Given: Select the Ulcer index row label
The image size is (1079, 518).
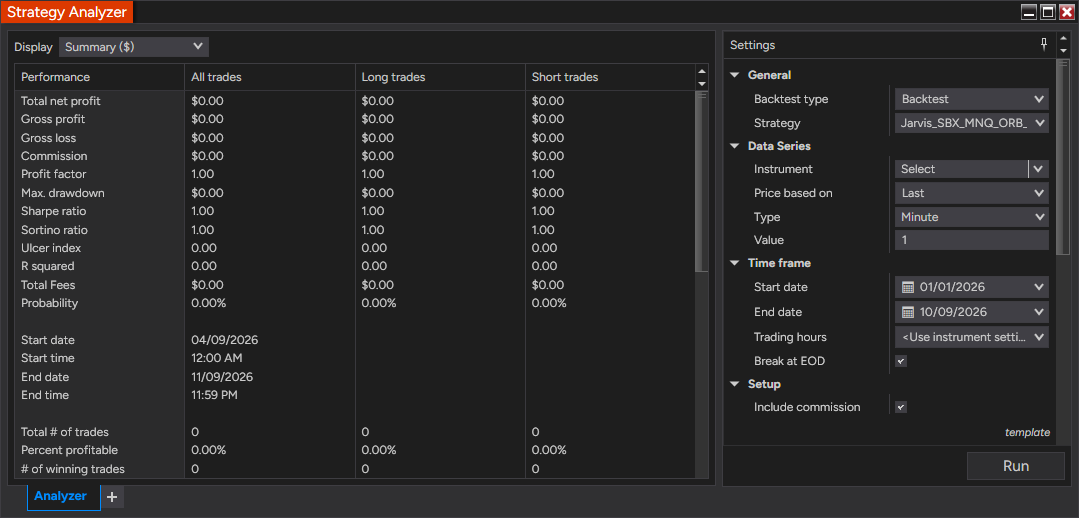Looking at the screenshot, I should click(x=51, y=248).
